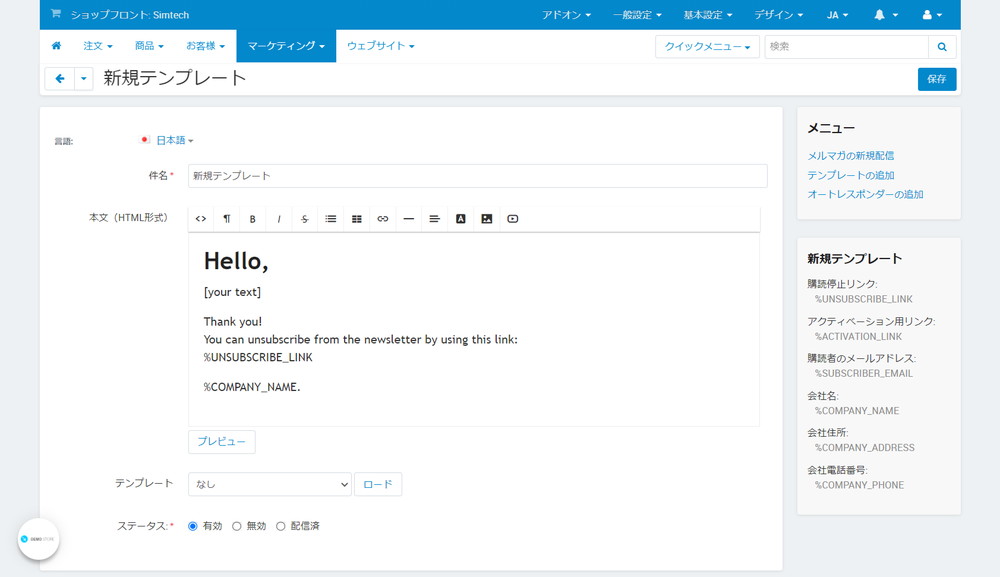The height and width of the screenshot is (577, 1000).
Task: Expand the アドオン menu
Action: 566,15
